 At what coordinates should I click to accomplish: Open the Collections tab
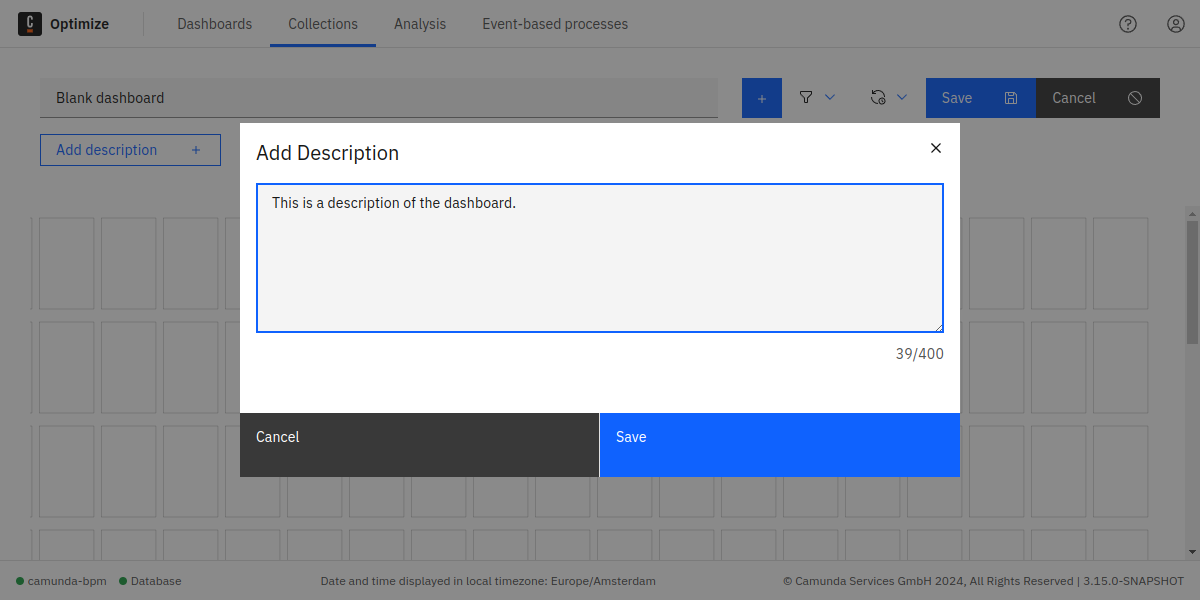point(323,24)
